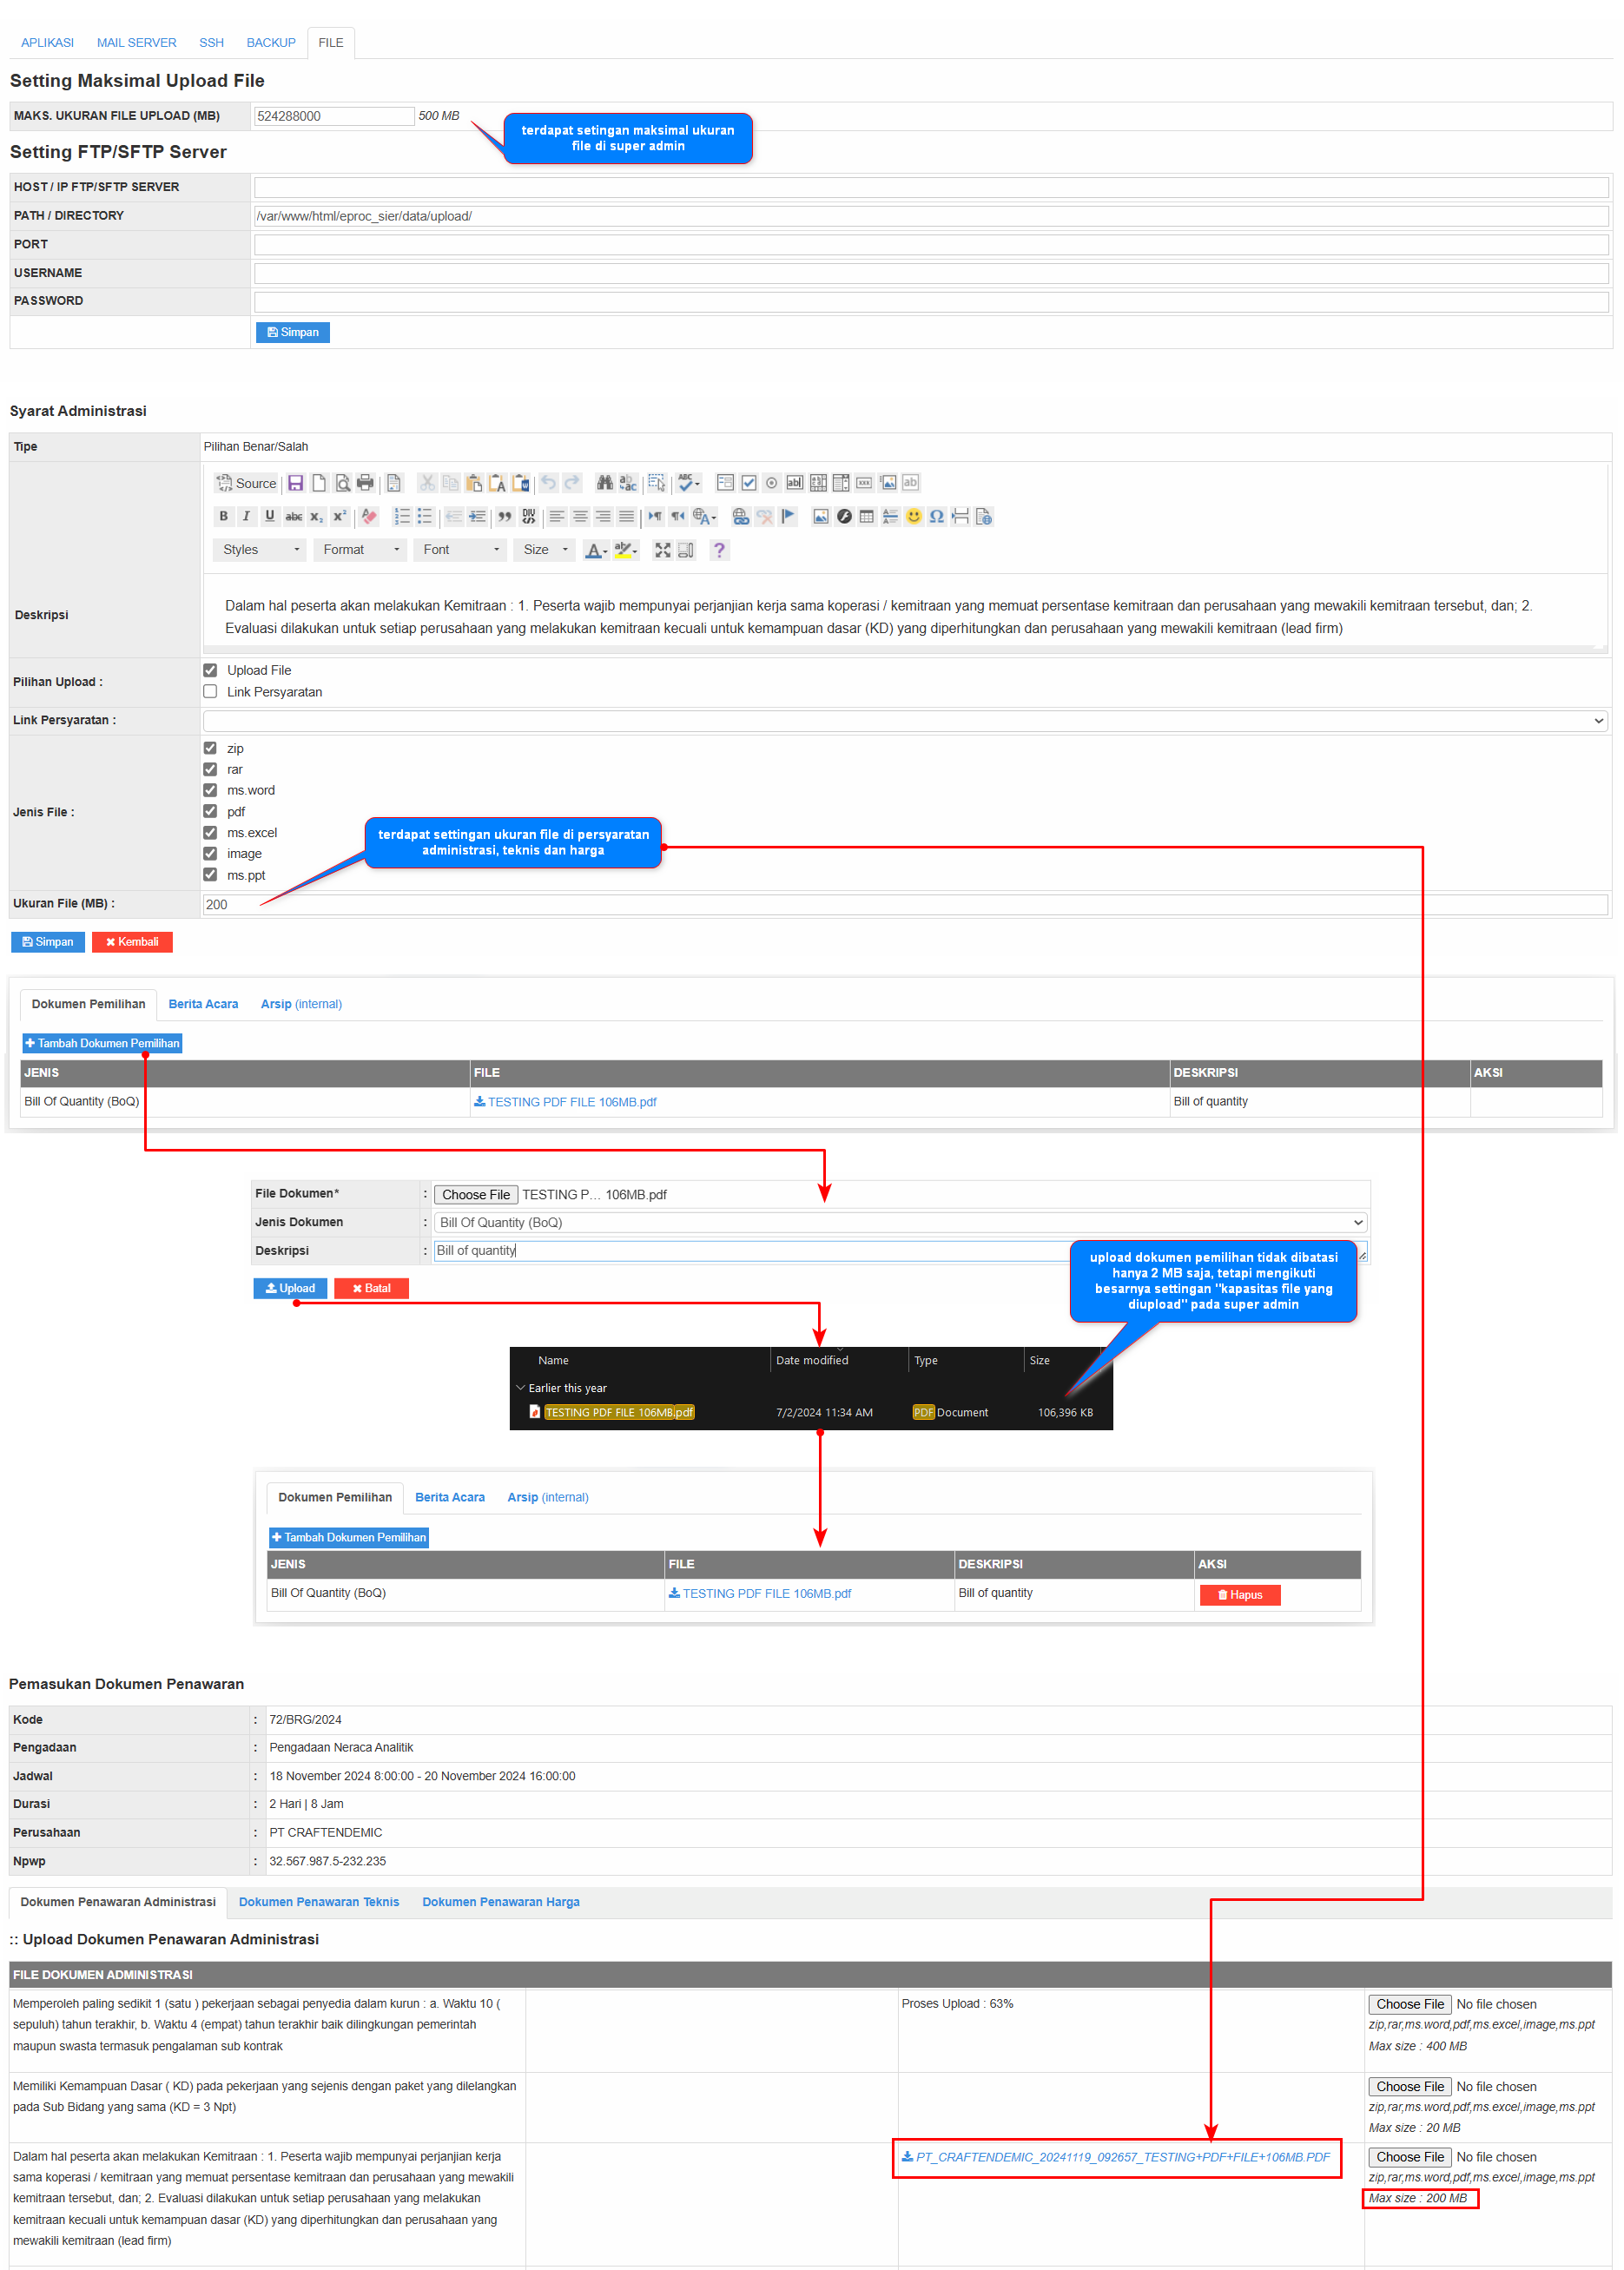
Task: Click the Insert Image icon
Action: point(821,516)
